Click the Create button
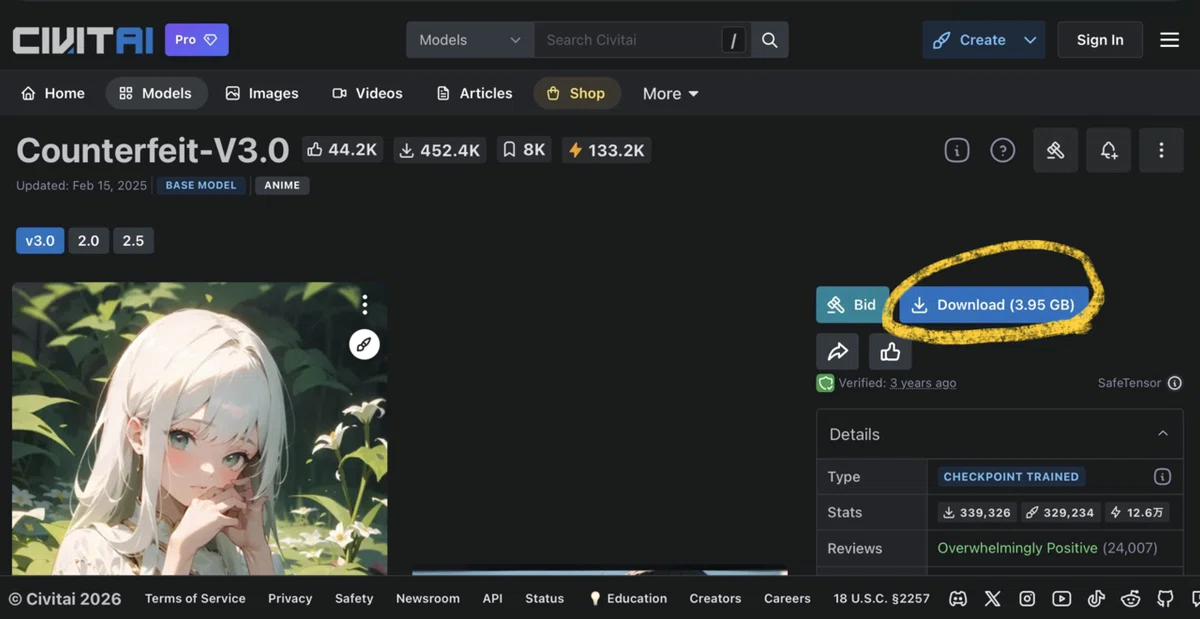Screen dimensions: 1200x619 point(970,40)
